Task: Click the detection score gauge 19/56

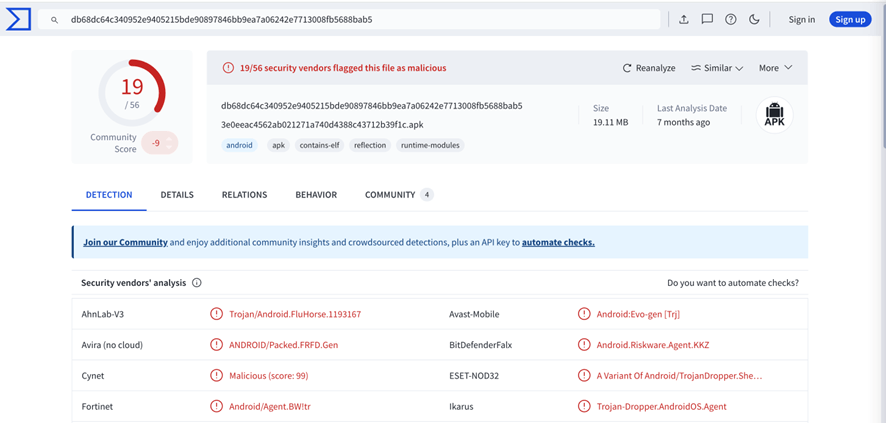Action: tap(132, 93)
